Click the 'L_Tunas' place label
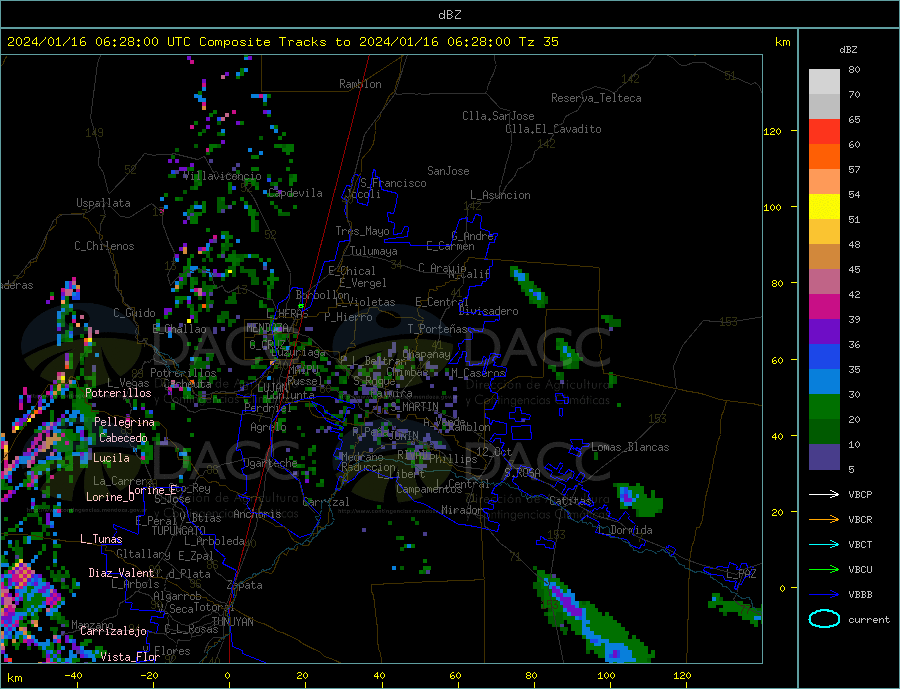The width and height of the screenshot is (900, 689). click(x=101, y=539)
